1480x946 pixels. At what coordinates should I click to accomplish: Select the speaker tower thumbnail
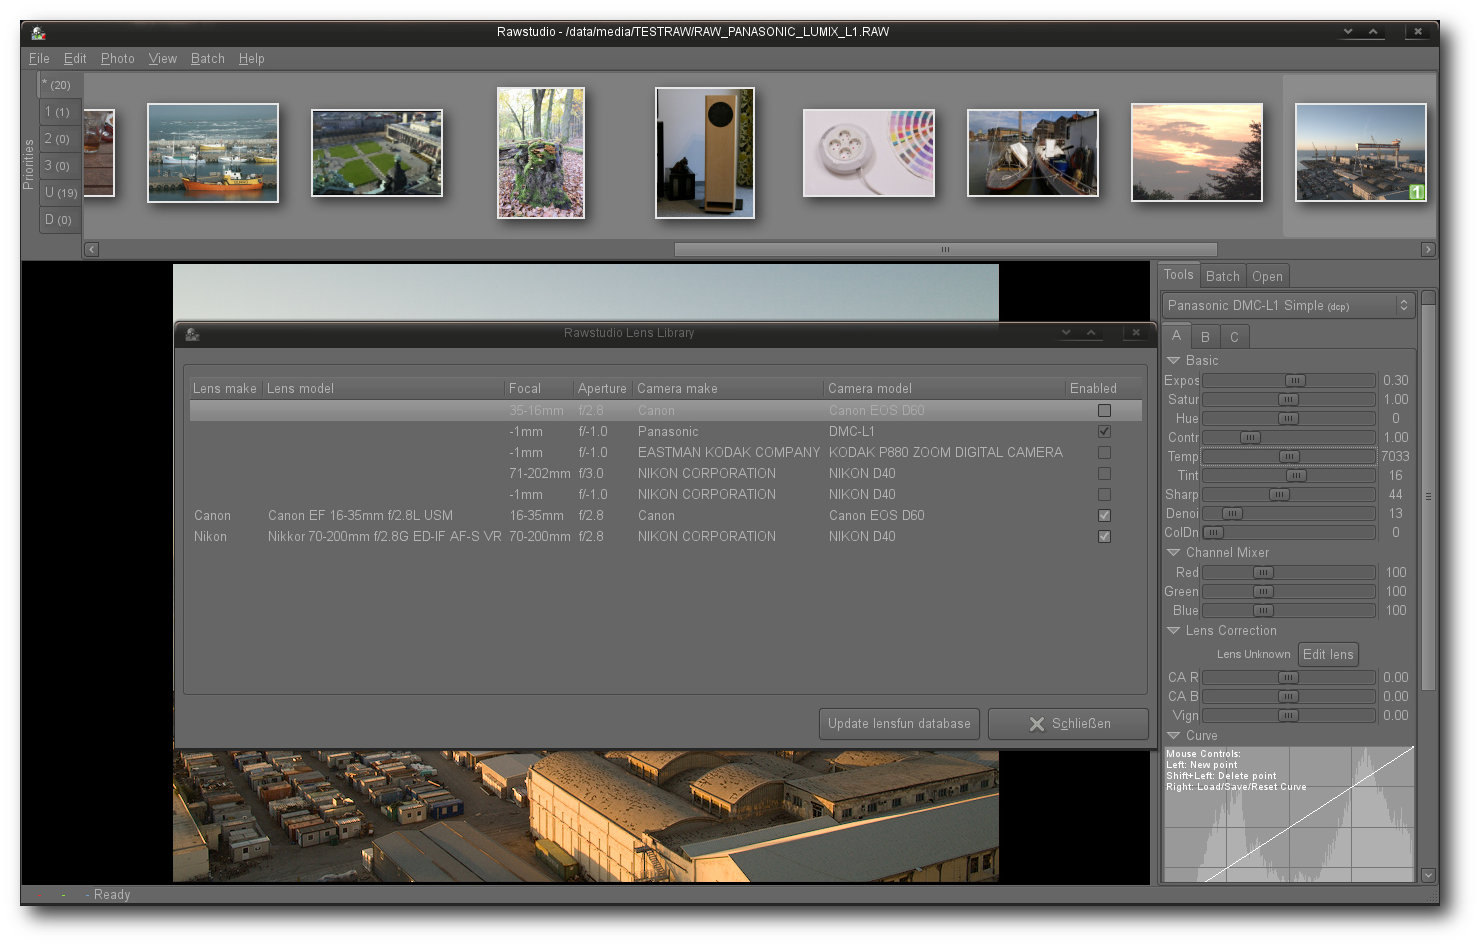coord(705,153)
